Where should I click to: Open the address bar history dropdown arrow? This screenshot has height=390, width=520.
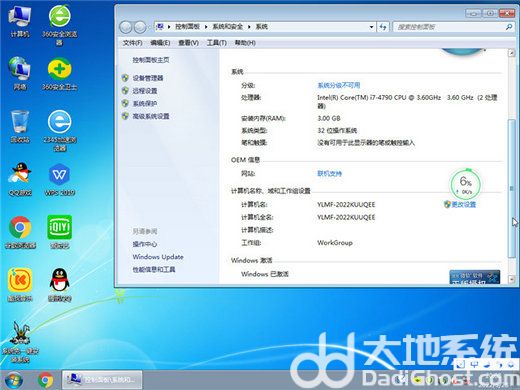tap(371, 27)
